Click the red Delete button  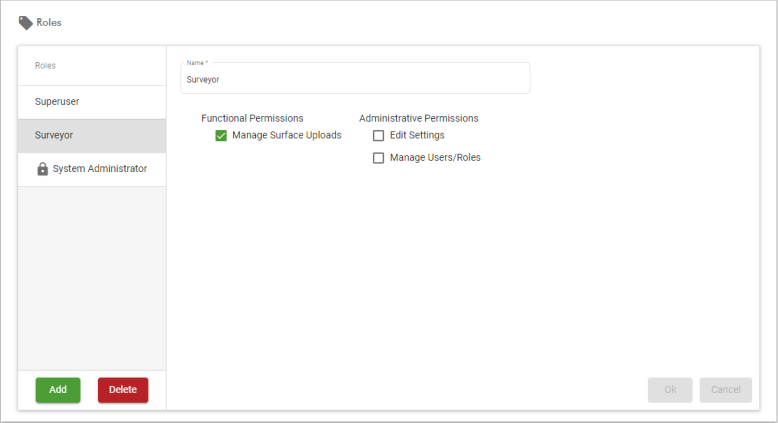pyautogui.click(x=123, y=390)
